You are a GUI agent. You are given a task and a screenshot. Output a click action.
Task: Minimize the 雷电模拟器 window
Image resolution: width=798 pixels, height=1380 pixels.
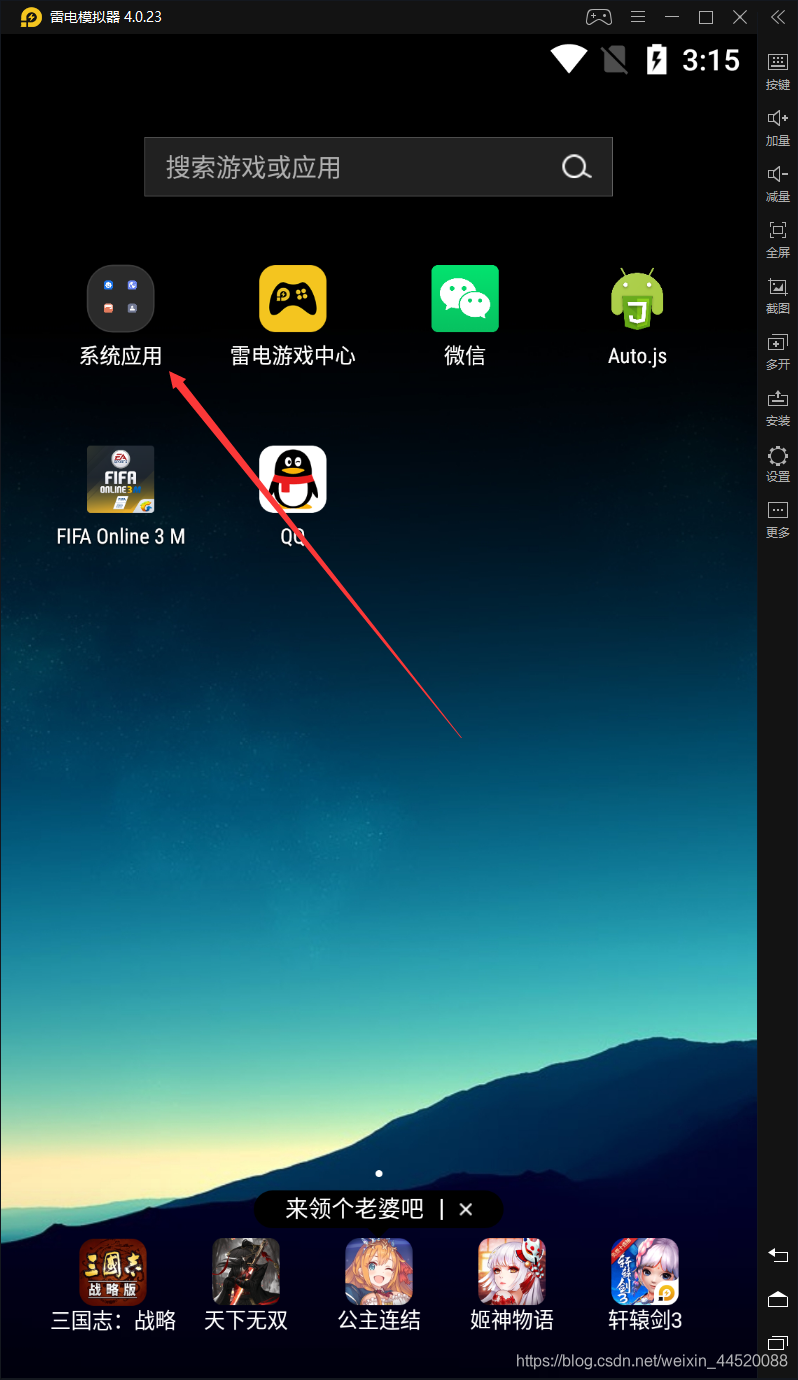click(673, 17)
